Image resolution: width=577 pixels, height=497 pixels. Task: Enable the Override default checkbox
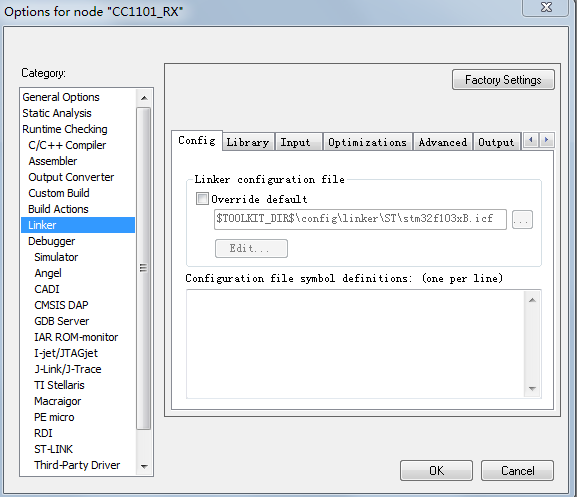[202, 199]
